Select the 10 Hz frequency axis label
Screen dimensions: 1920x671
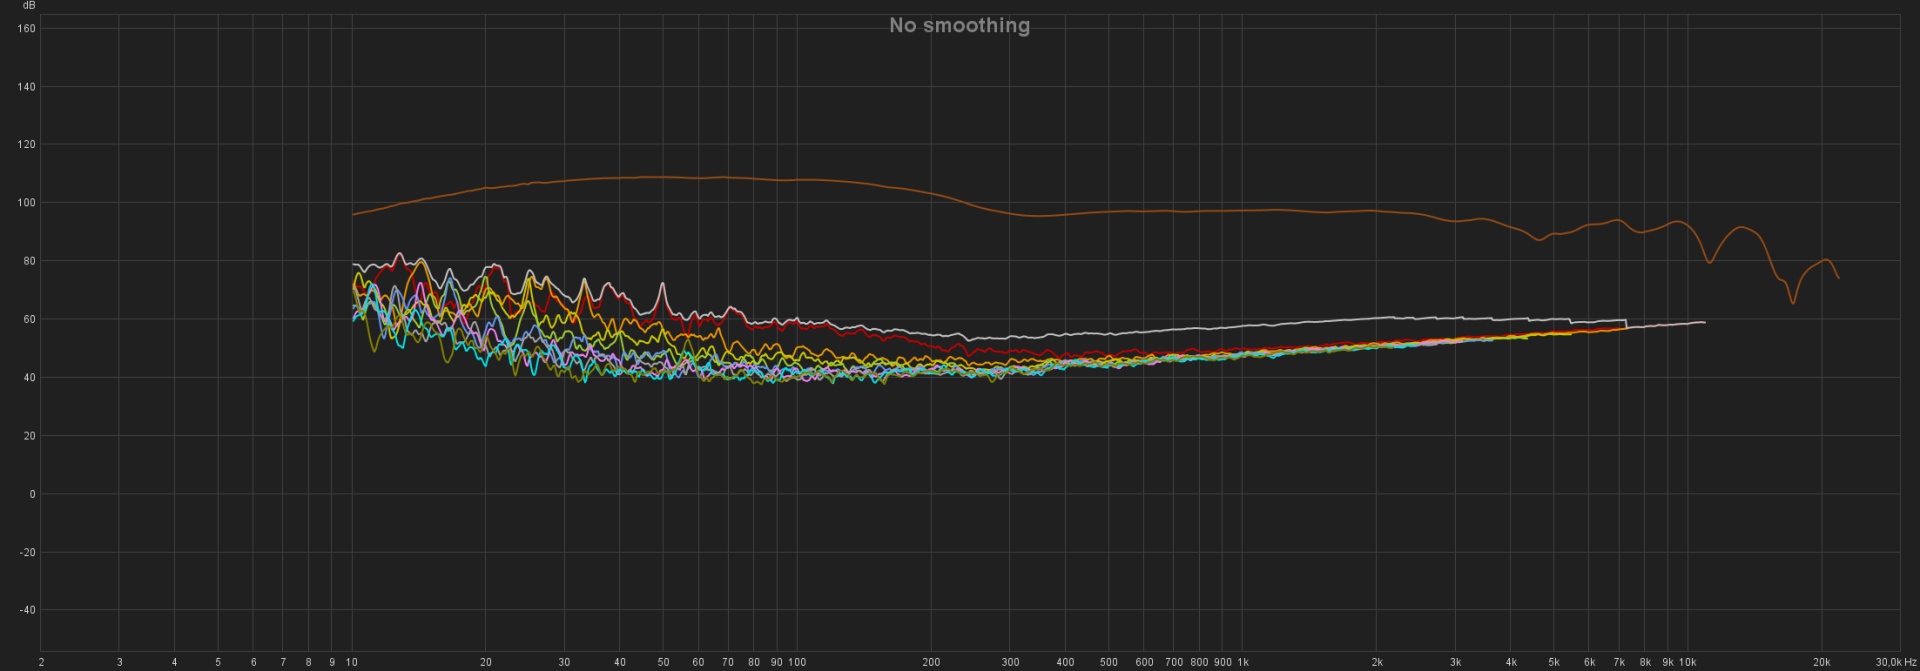(351, 662)
